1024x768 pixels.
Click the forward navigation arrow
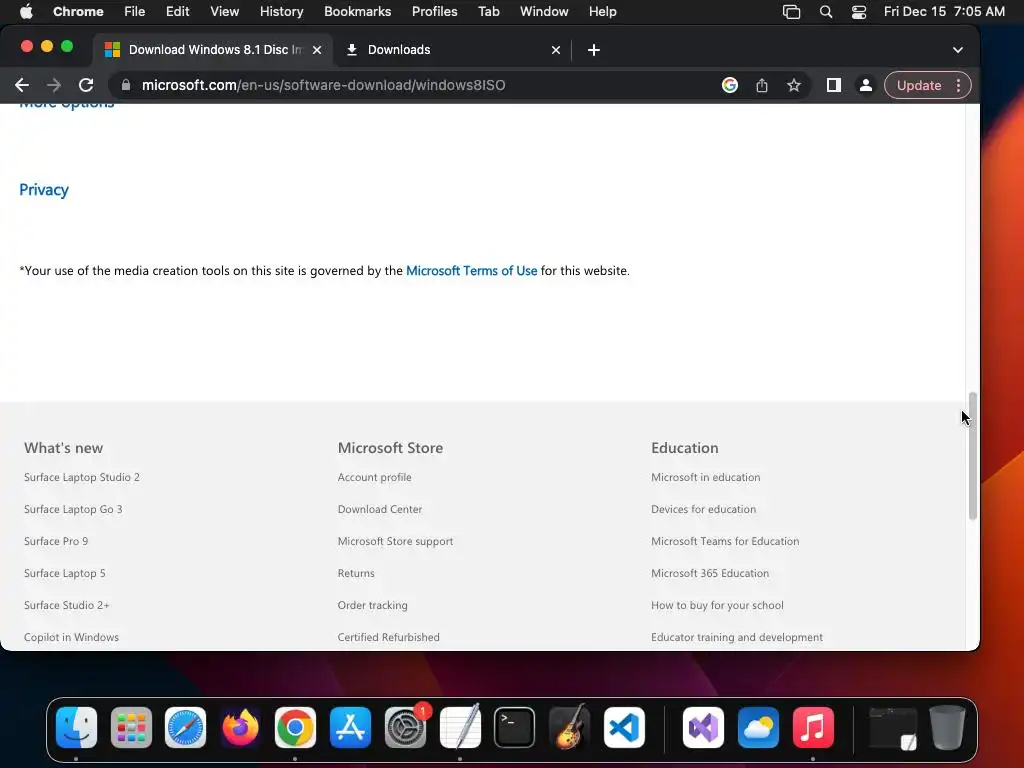tap(54, 86)
